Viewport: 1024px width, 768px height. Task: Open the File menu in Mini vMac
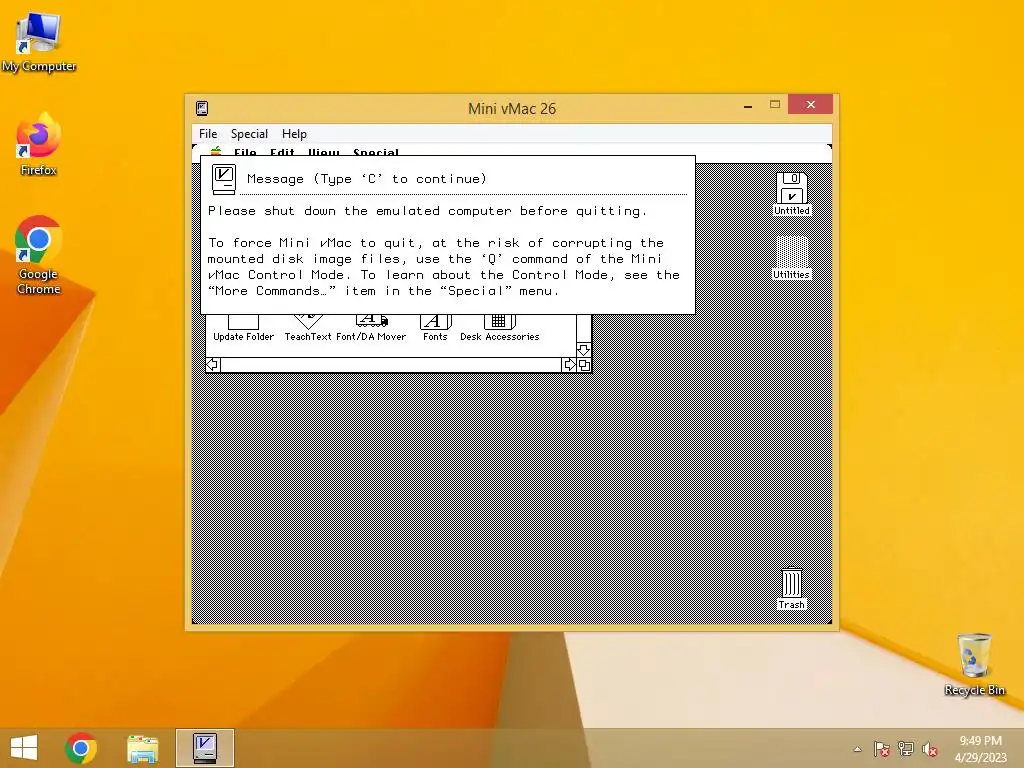208,134
